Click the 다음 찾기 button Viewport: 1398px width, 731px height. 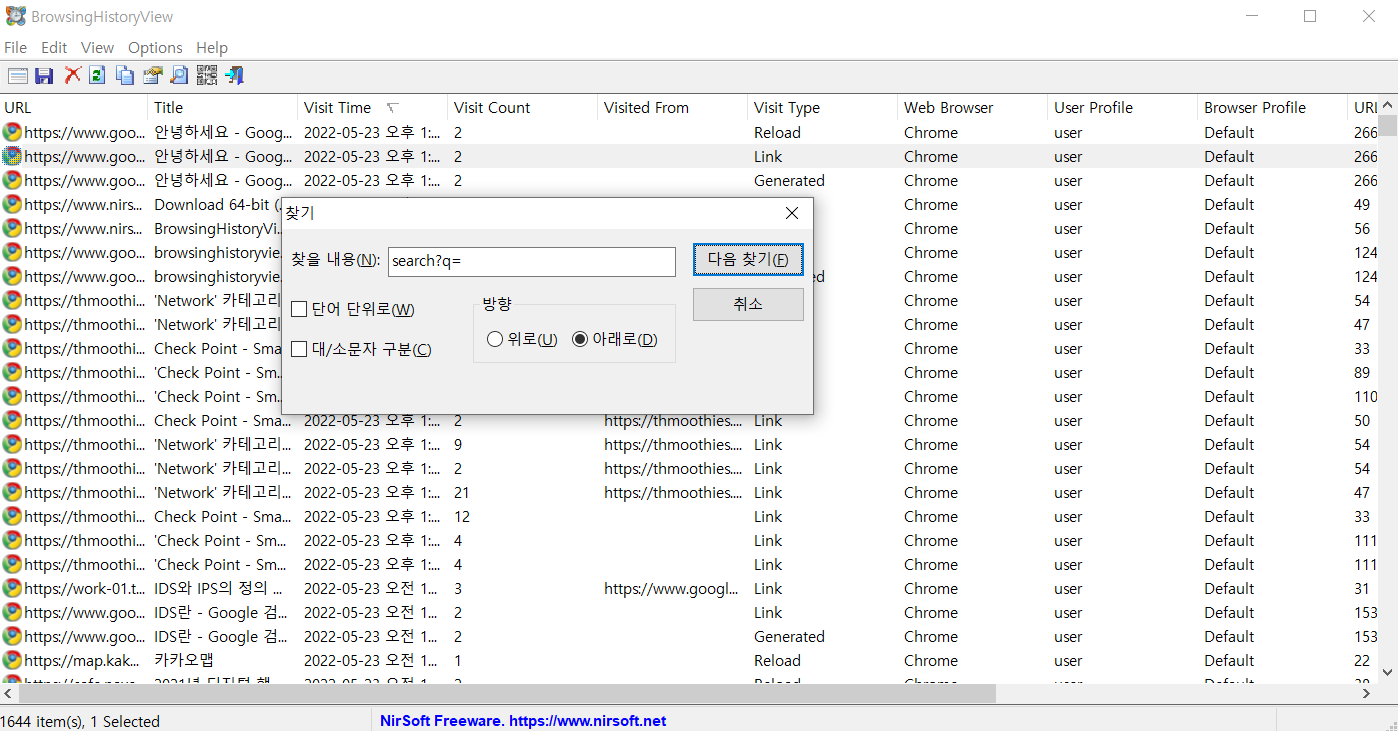pos(748,259)
